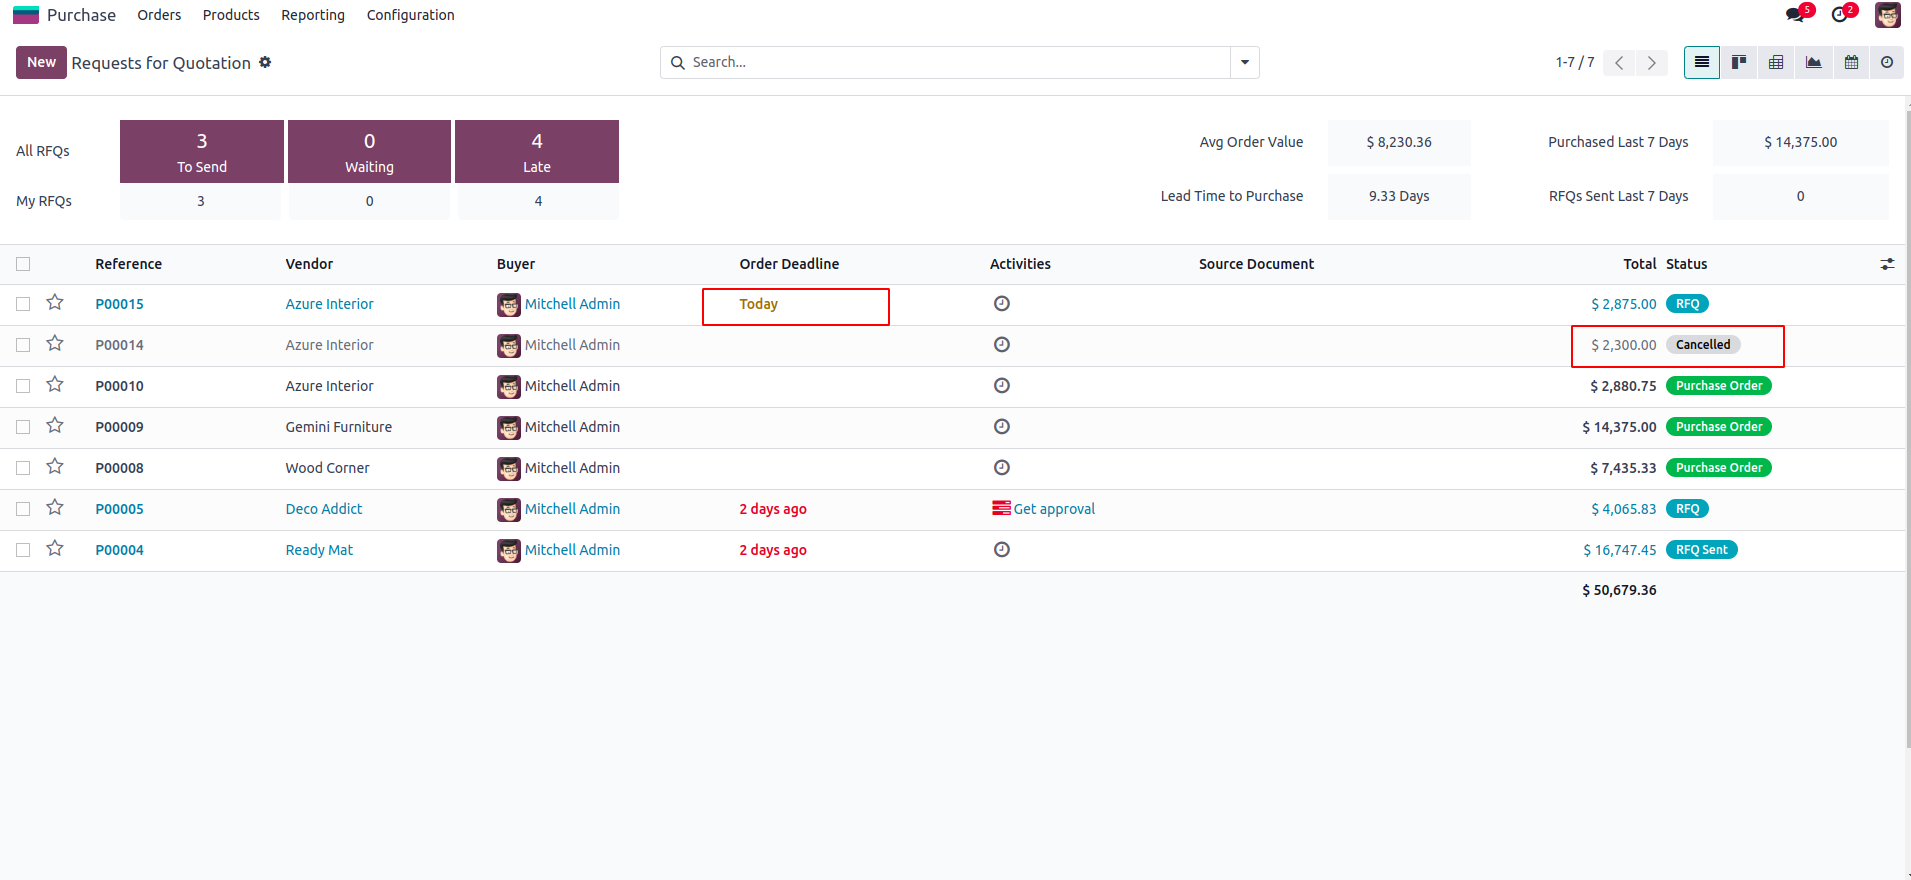Switch to Pivot table view
Image resolution: width=1911 pixels, height=880 pixels.
(x=1776, y=62)
